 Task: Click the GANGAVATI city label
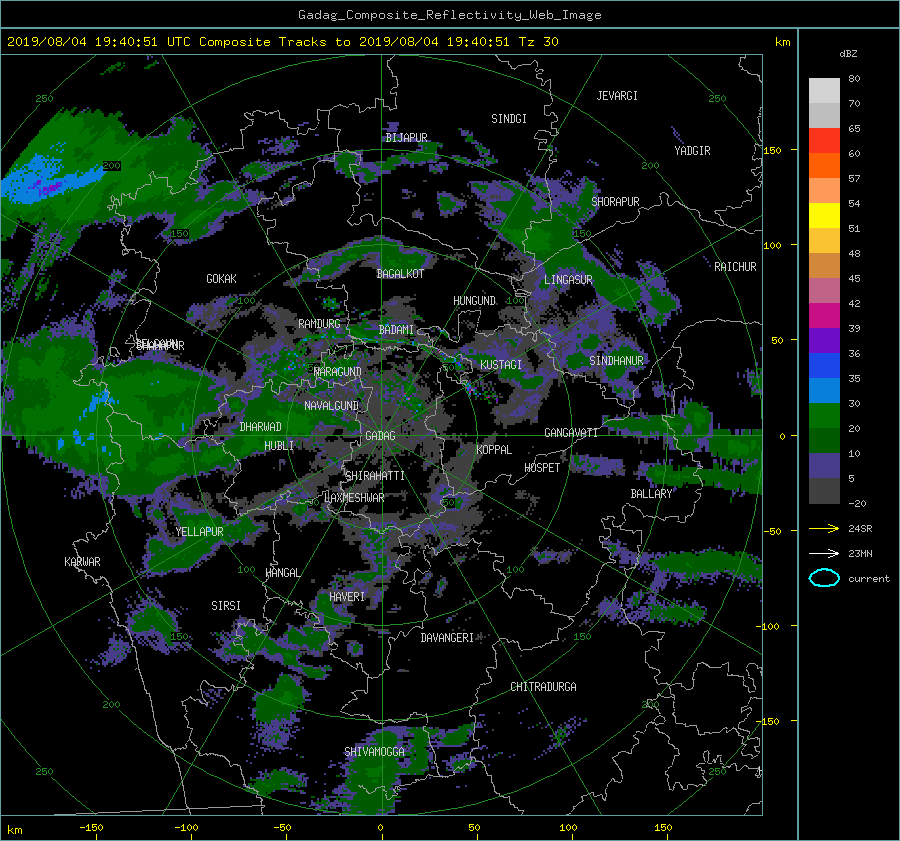pyautogui.click(x=571, y=433)
